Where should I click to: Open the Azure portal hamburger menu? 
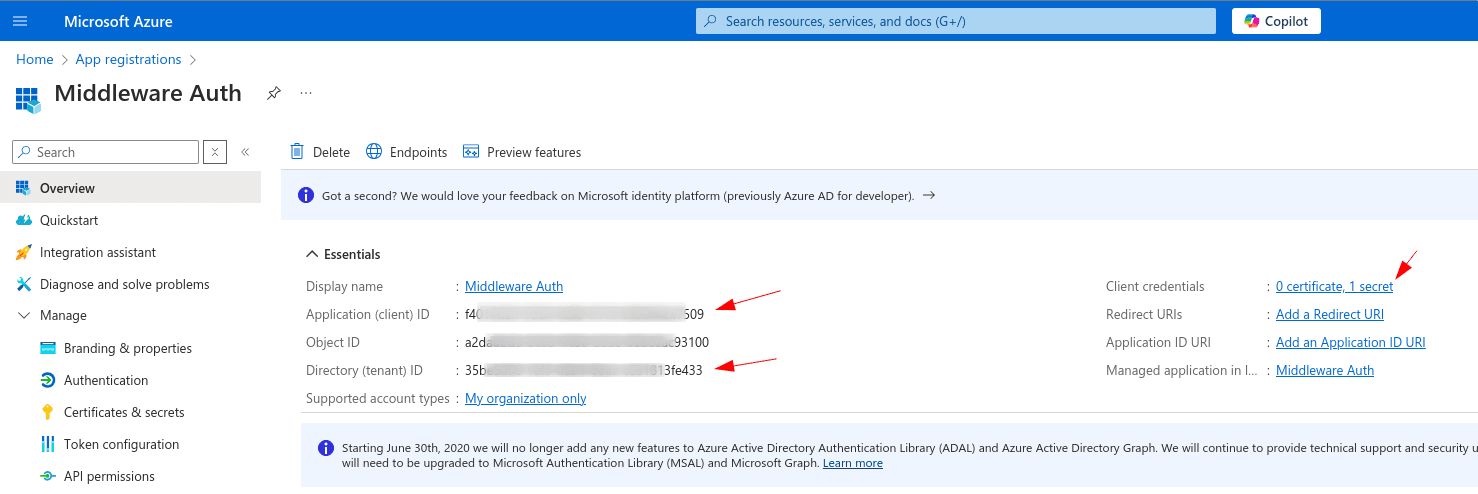(20, 21)
